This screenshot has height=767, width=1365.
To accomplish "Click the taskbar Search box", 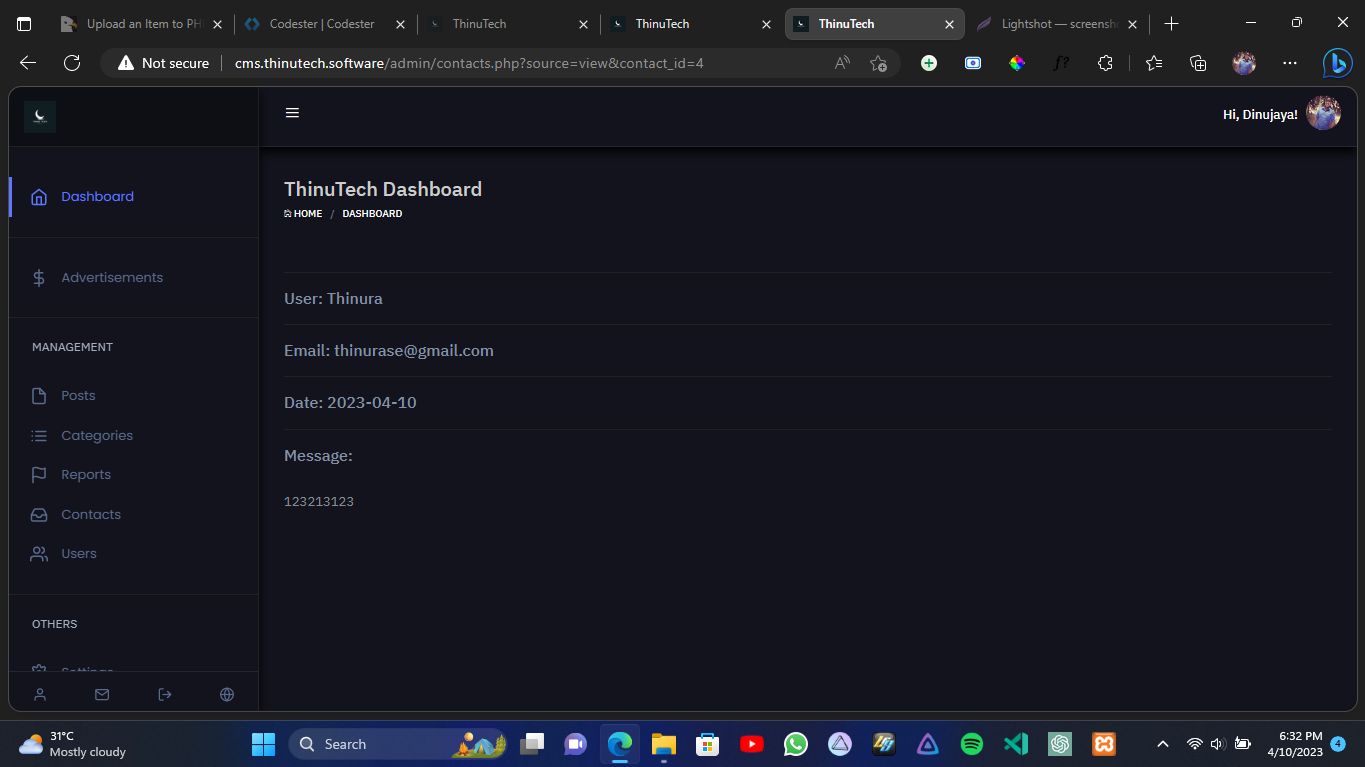I will (x=398, y=744).
